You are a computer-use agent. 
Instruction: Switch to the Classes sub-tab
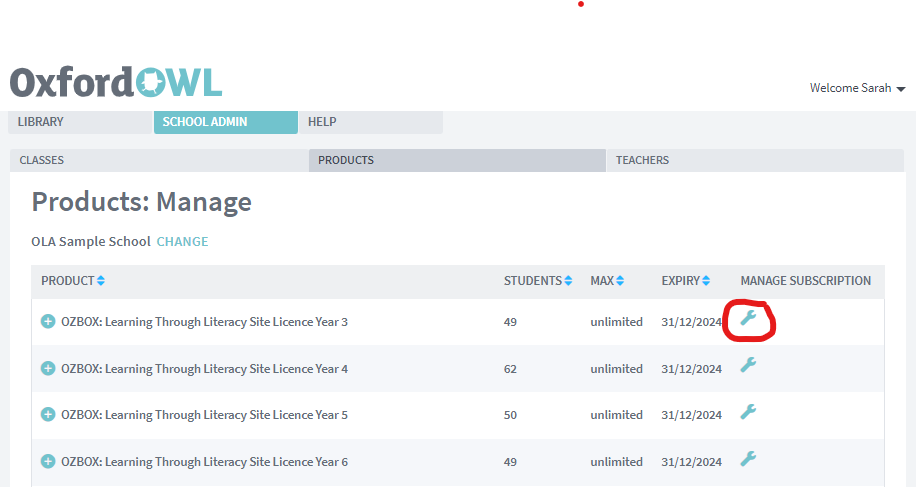[159, 160]
